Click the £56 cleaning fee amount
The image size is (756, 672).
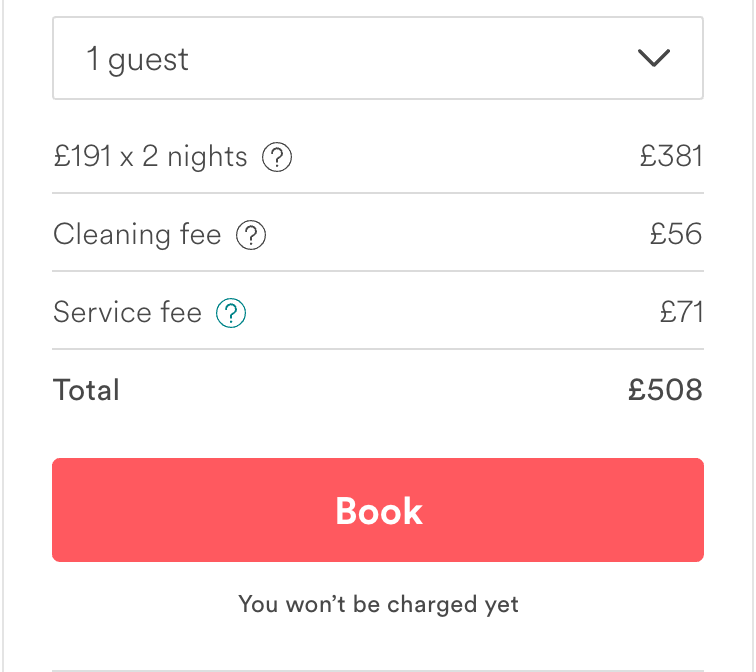(676, 235)
